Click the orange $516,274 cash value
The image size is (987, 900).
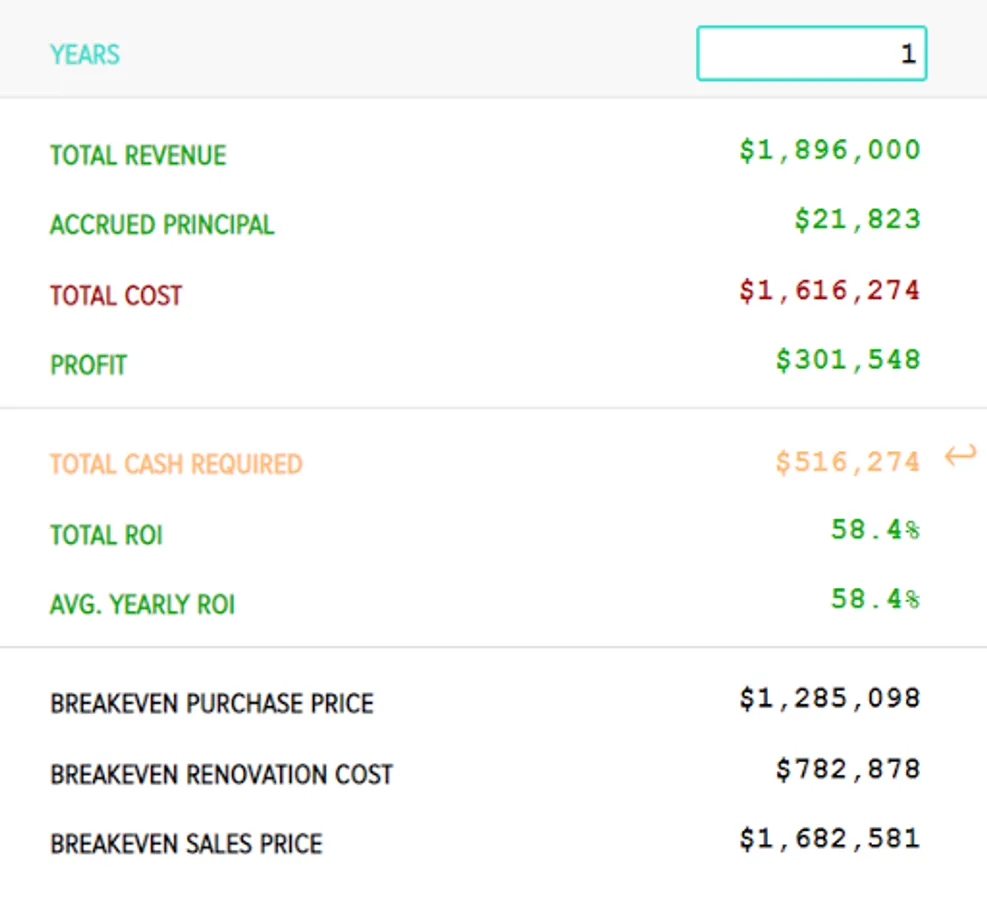(x=847, y=462)
